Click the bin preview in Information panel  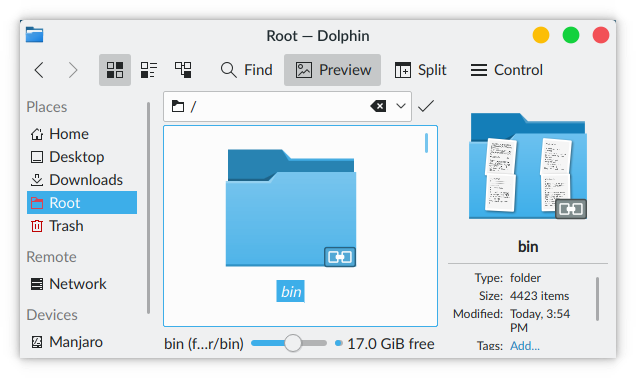point(528,166)
